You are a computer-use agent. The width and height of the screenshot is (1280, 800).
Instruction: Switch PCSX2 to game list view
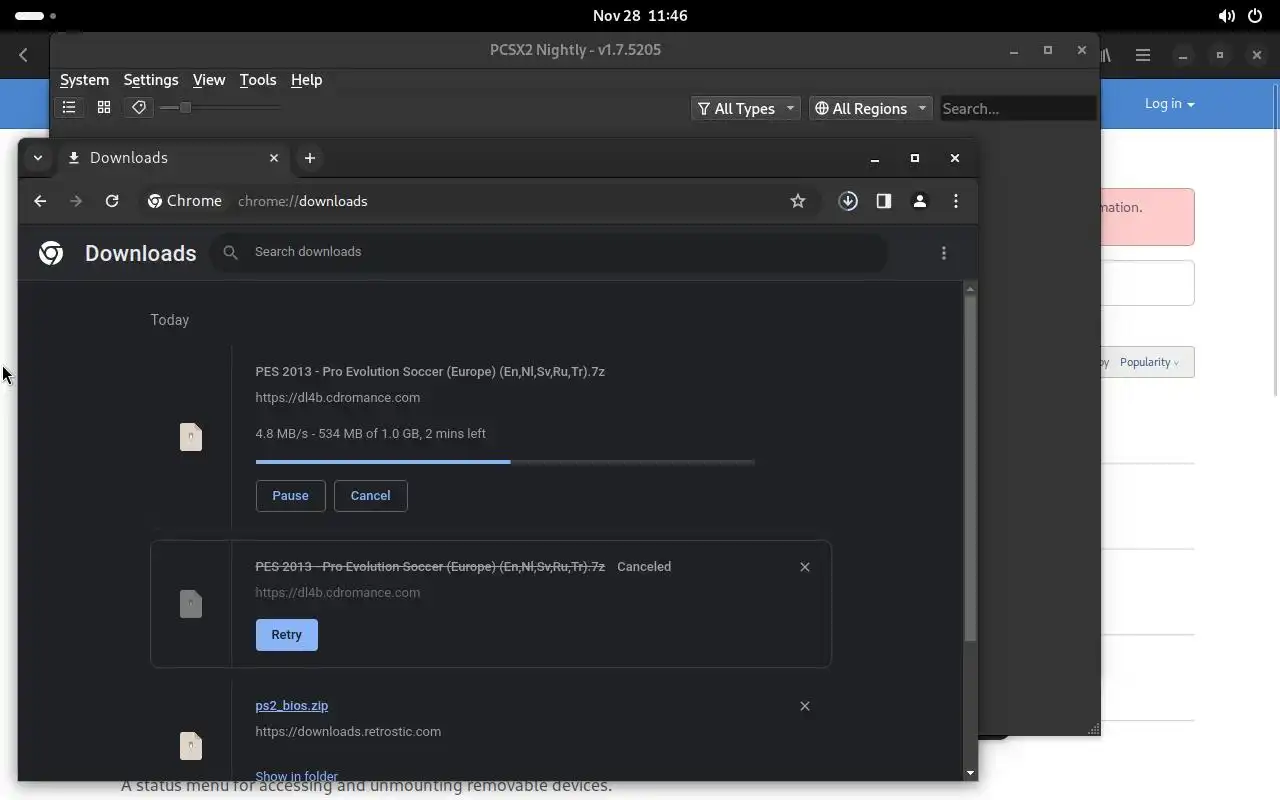tap(69, 107)
